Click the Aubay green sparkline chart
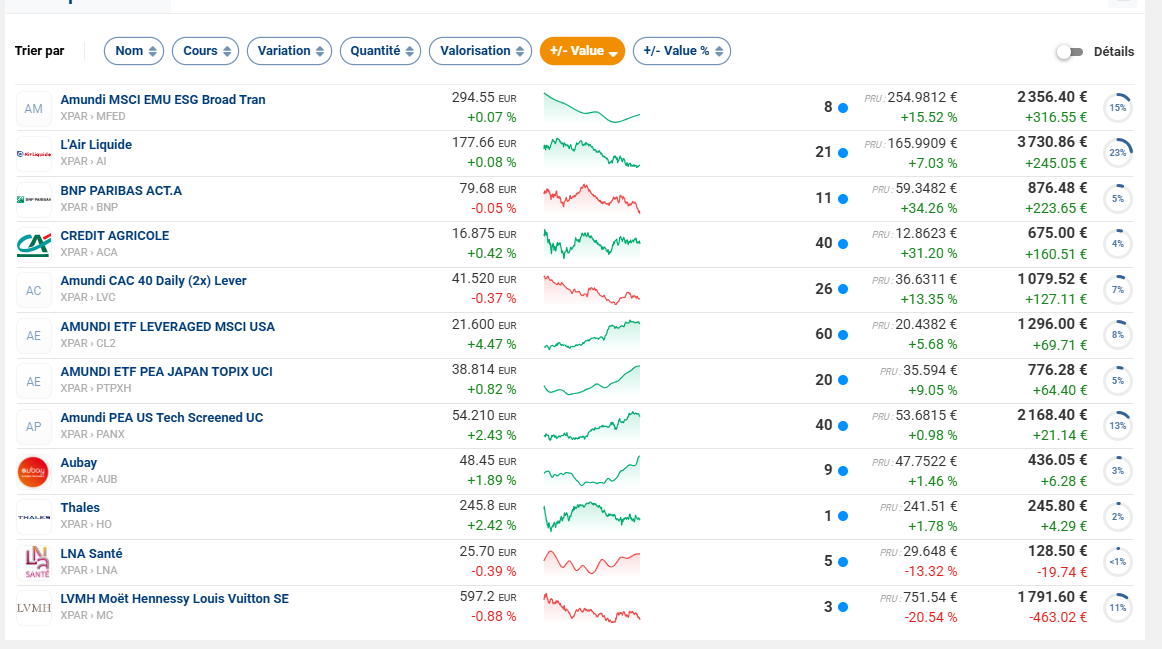The height and width of the screenshot is (649, 1162). pyautogui.click(x=591, y=470)
